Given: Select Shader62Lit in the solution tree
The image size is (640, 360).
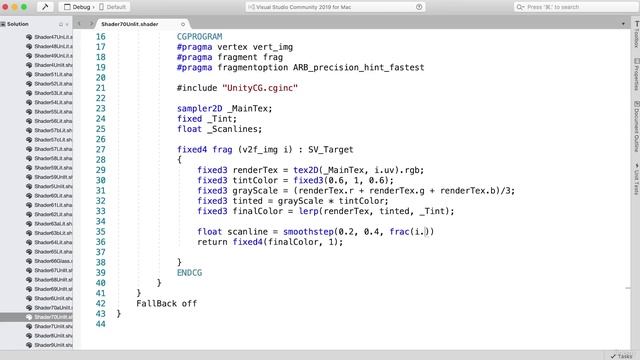Looking at the screenshot, I should pos(53,214).
